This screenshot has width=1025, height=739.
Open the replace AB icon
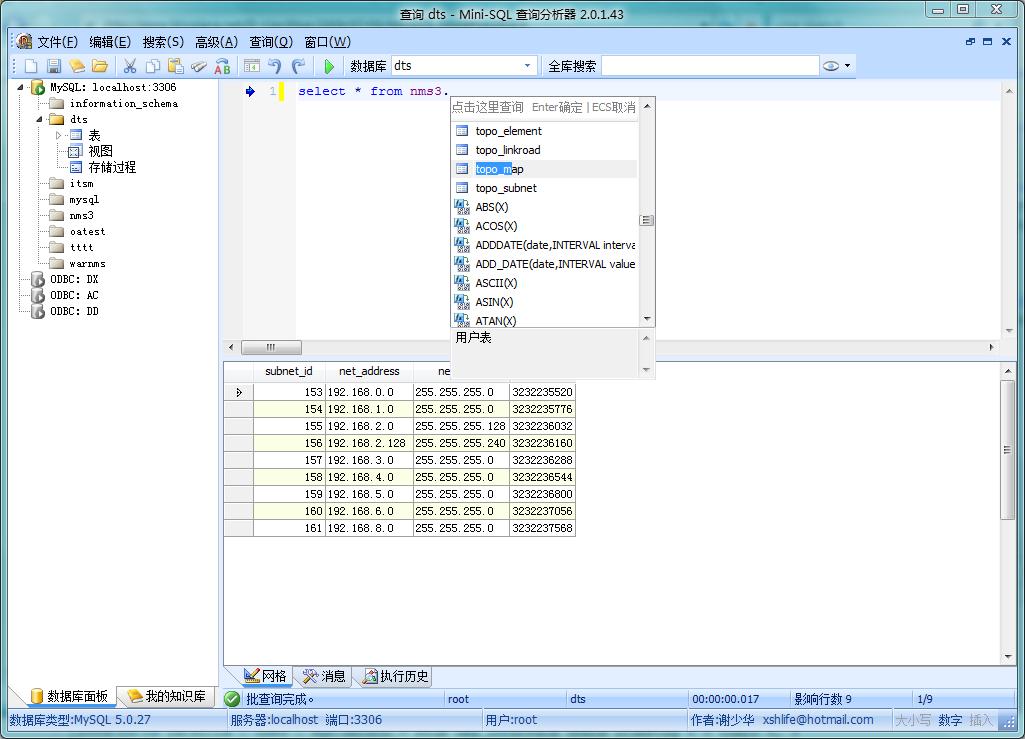(x=222, y=66)
